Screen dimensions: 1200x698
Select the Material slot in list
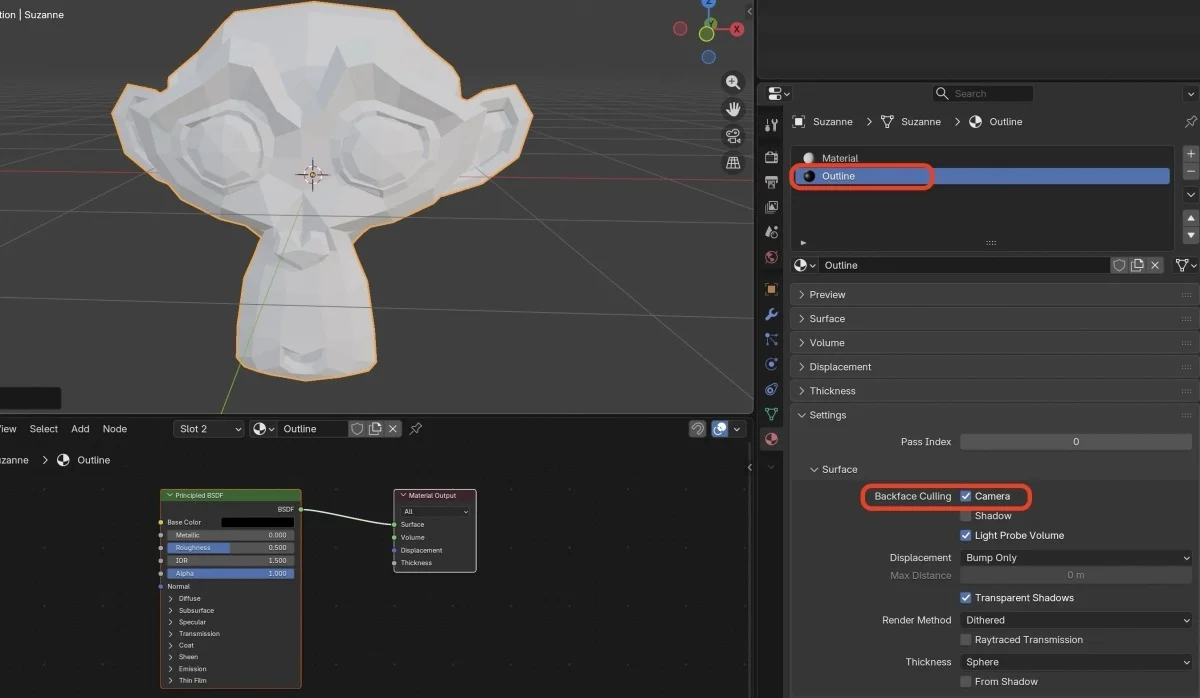click(981, 158)
